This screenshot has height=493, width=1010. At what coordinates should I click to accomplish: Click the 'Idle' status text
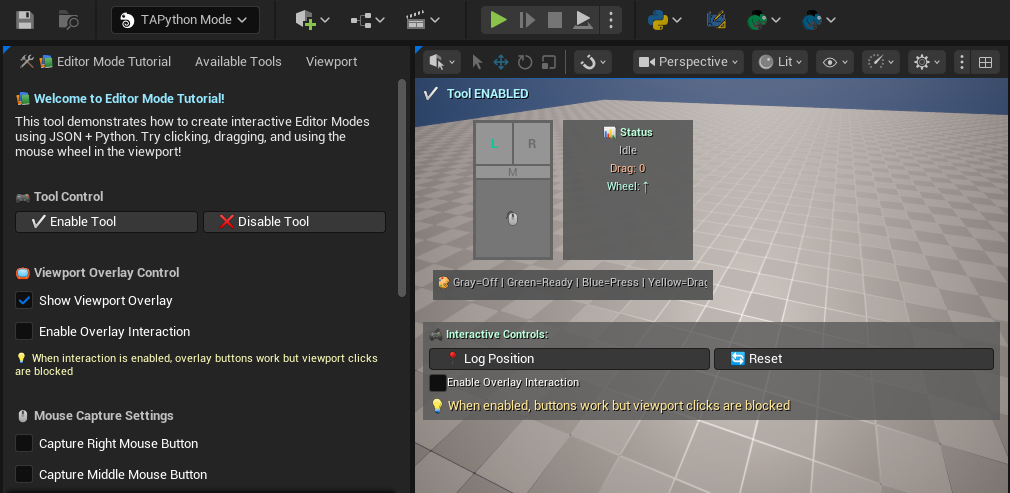tap(627, 150)
